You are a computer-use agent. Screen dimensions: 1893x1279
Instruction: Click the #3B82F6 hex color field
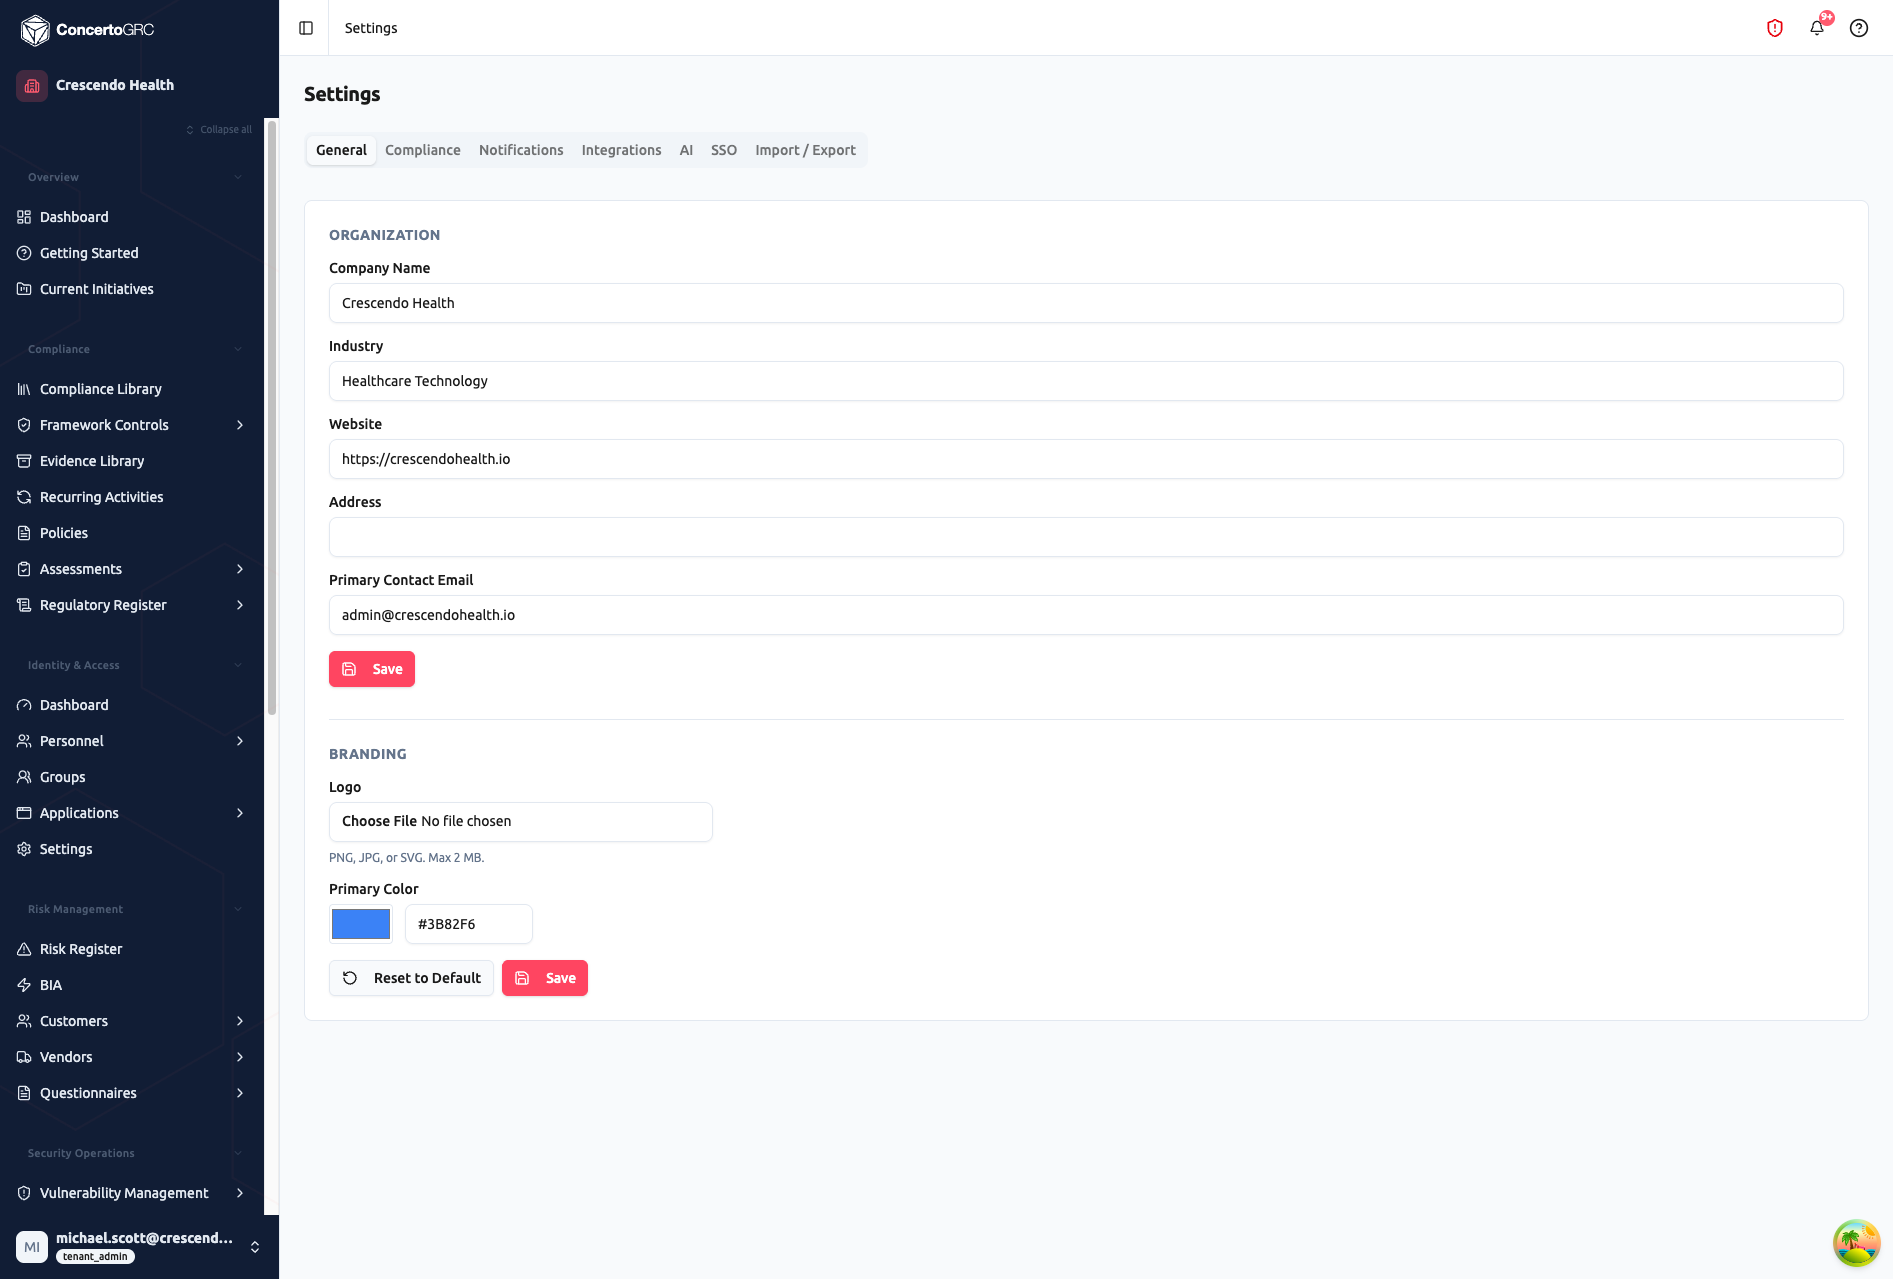click(469, 924)
